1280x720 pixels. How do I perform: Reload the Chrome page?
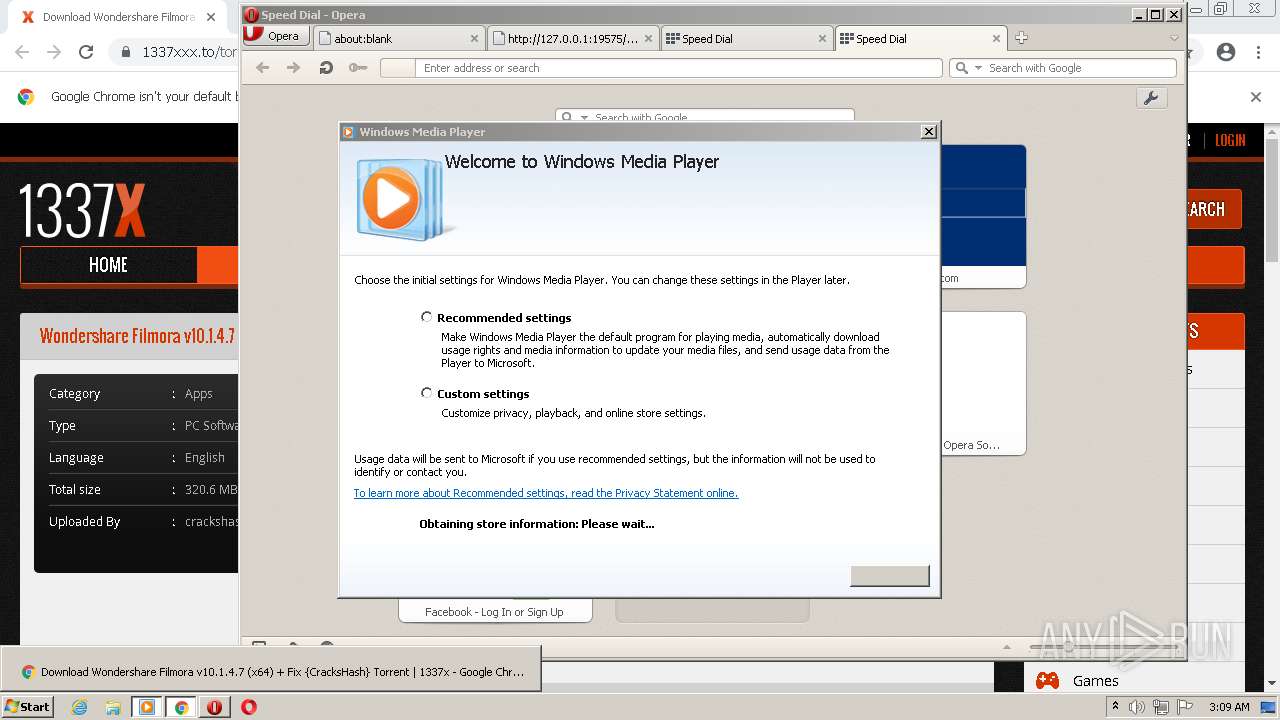86,52
